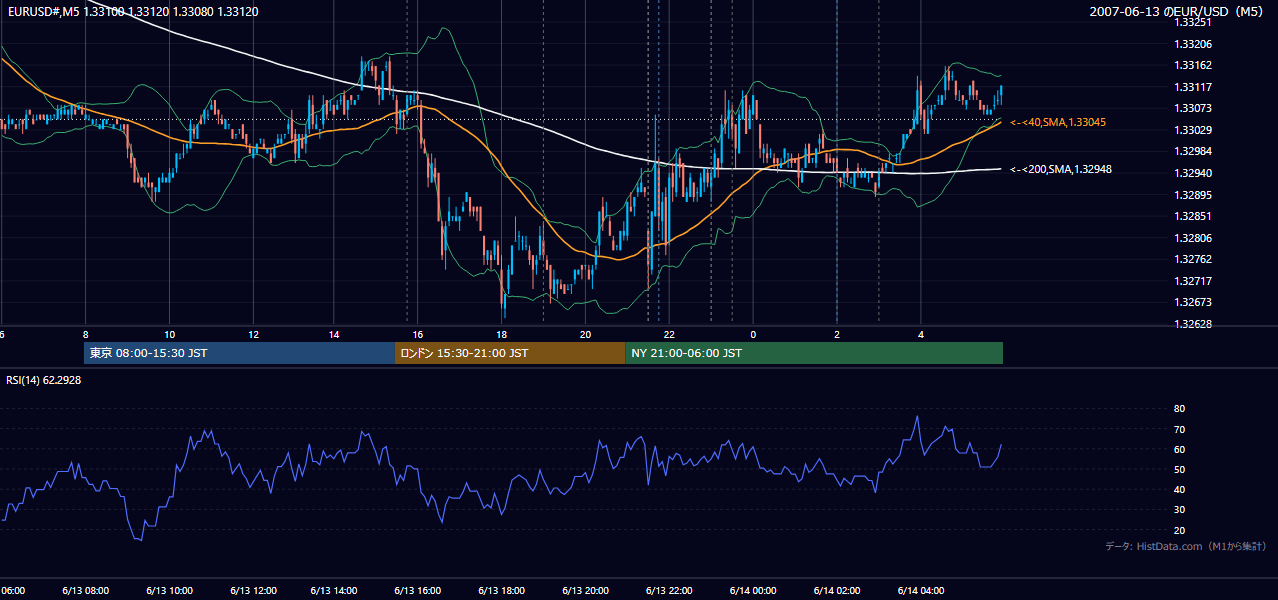Click hour tick 22 under the price chart
Screen dimensions: 1278x600
669,334
